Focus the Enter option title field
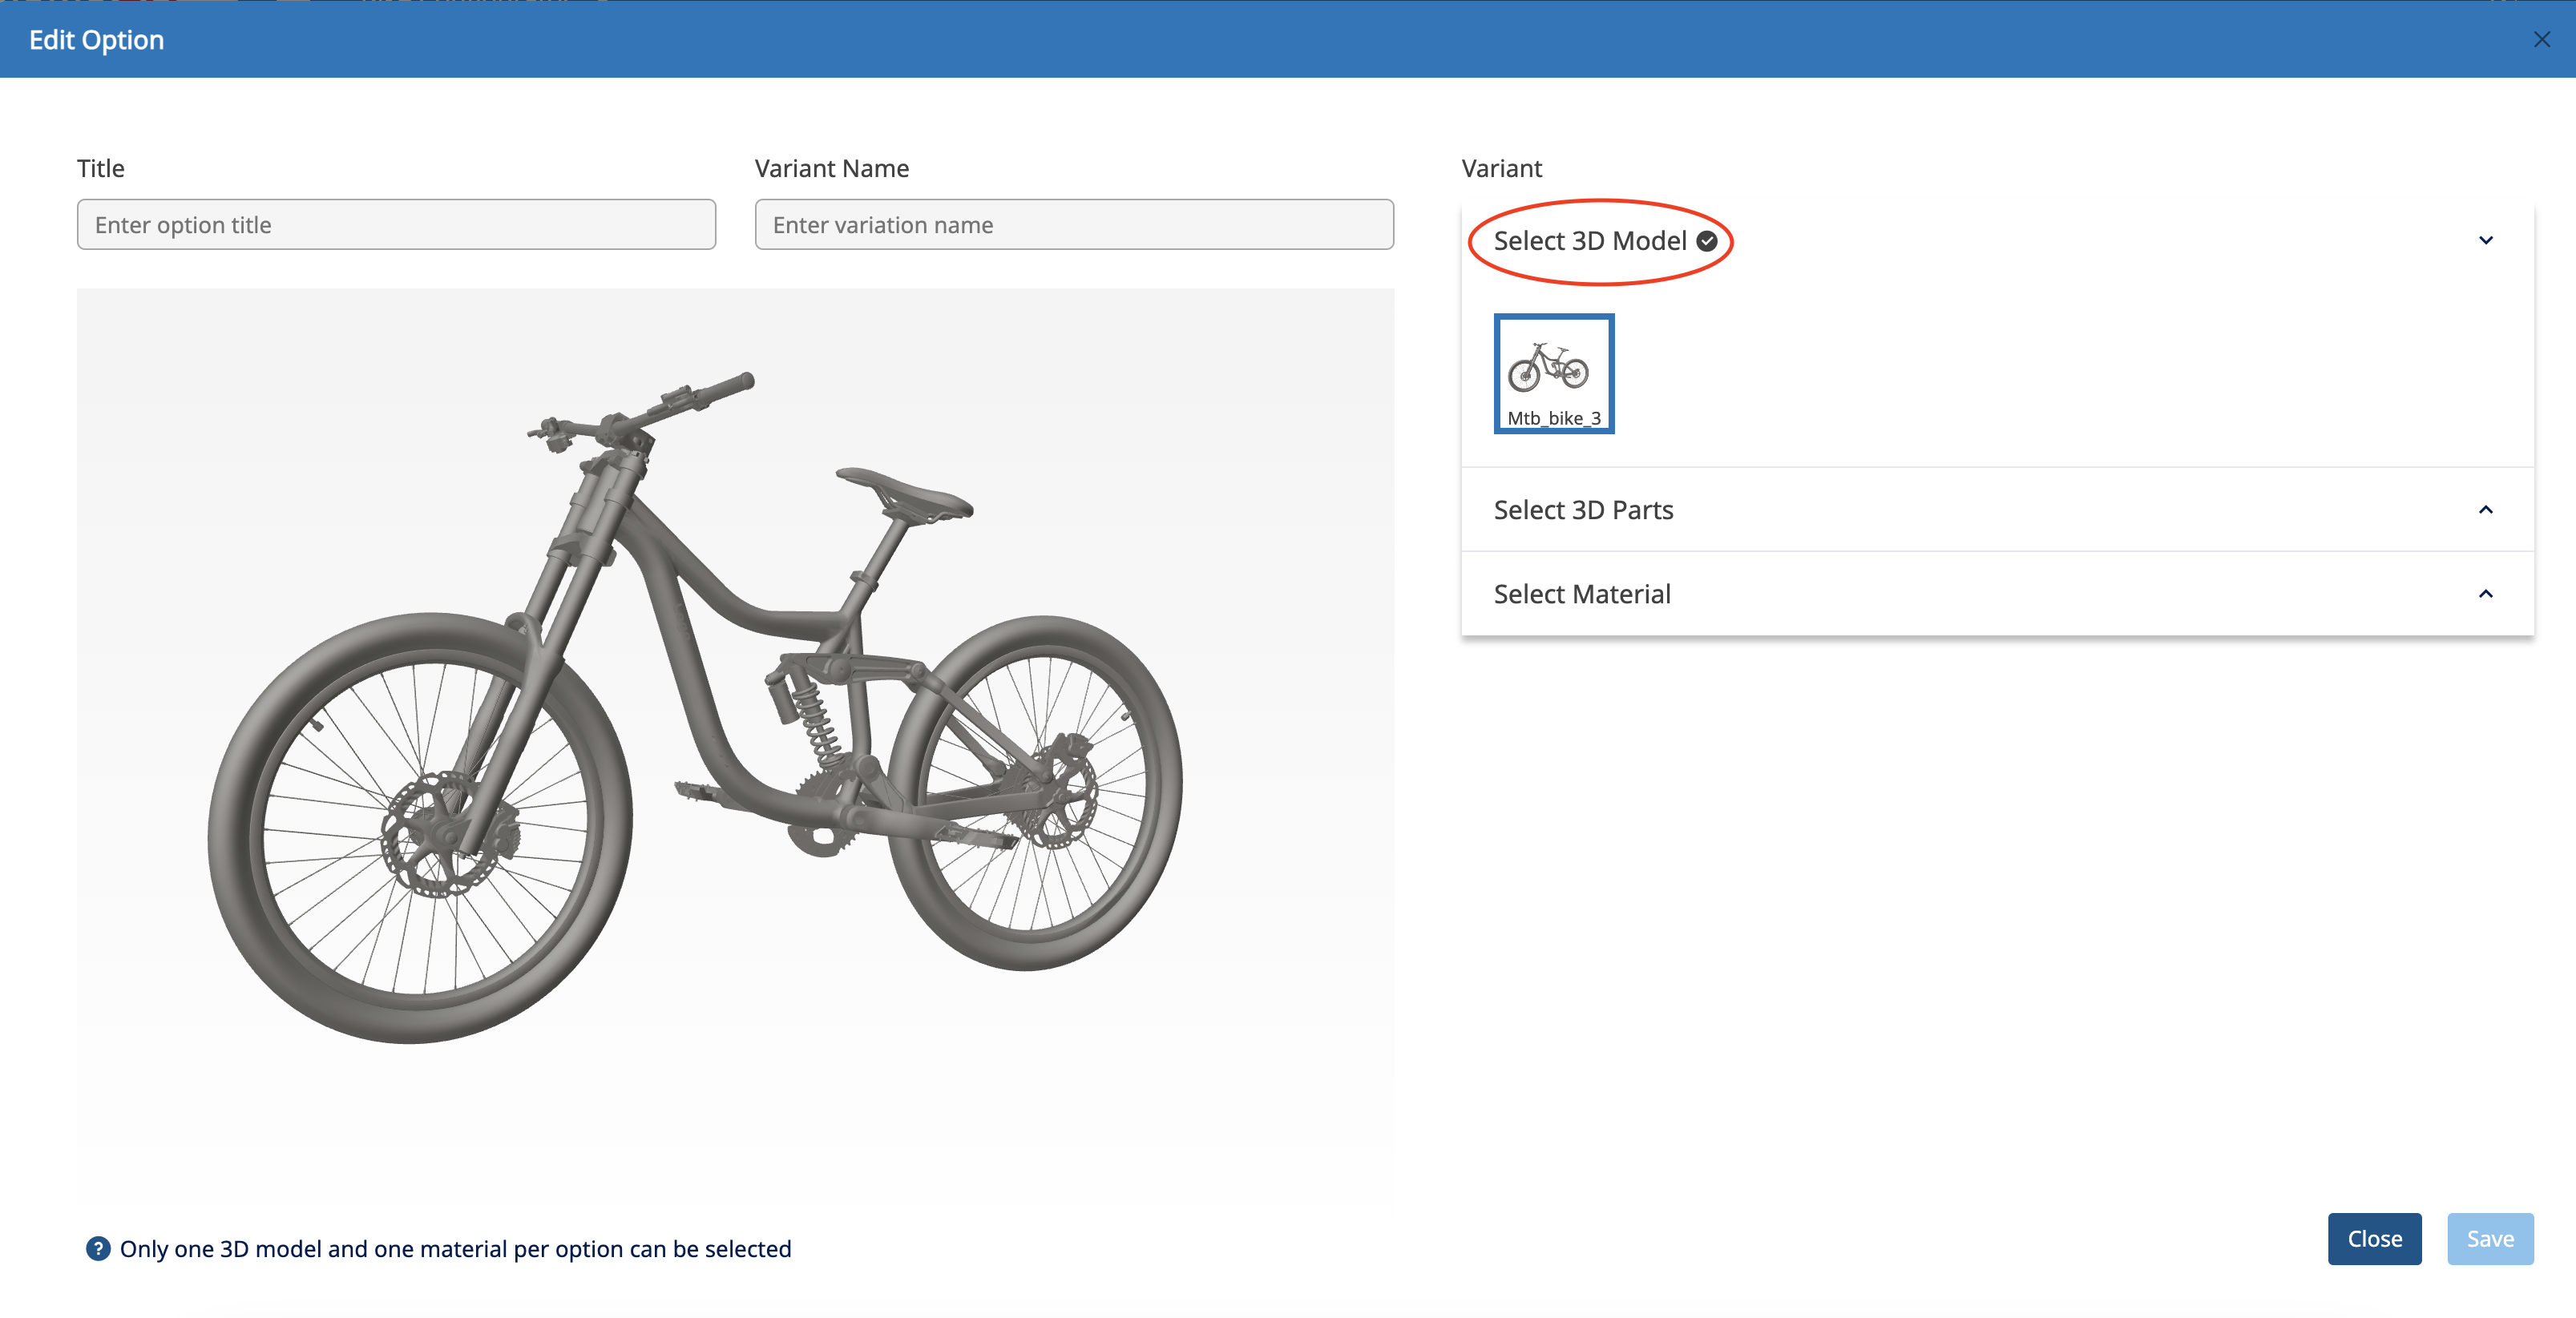The width and height of the screenshot is (2576, 1318). point(396,225)
